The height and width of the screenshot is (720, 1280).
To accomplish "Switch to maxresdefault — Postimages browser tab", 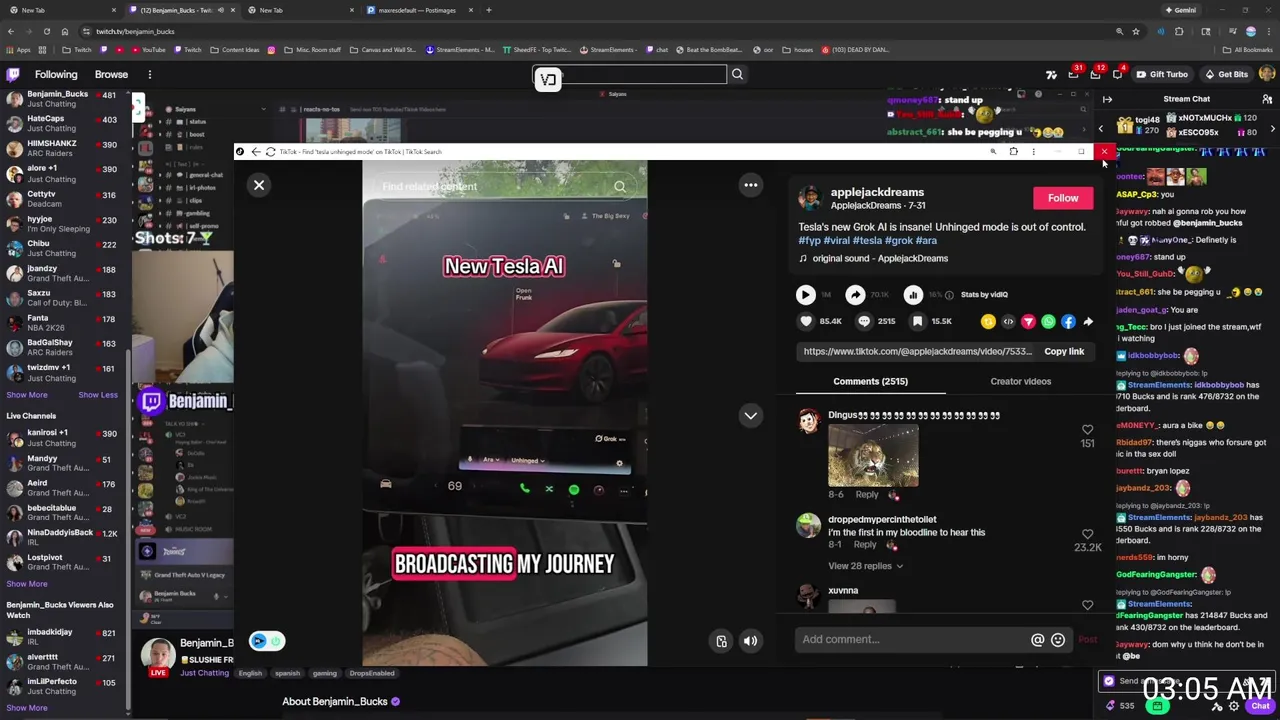I will click(417, 10).
